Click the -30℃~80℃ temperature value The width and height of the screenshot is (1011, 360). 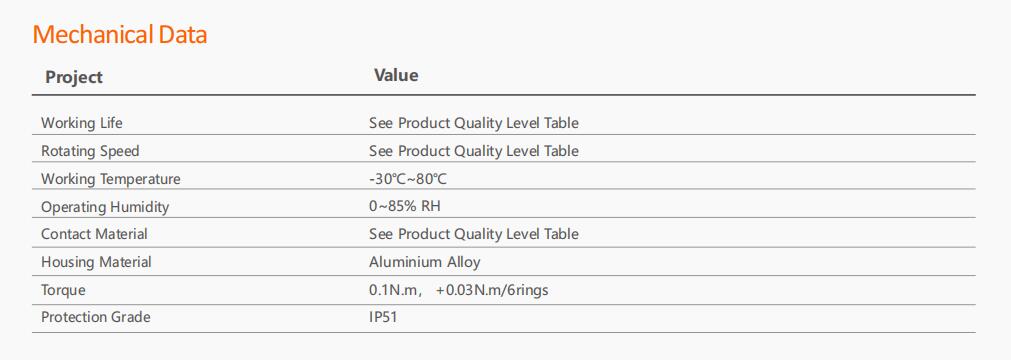click(x=407, y=179)
